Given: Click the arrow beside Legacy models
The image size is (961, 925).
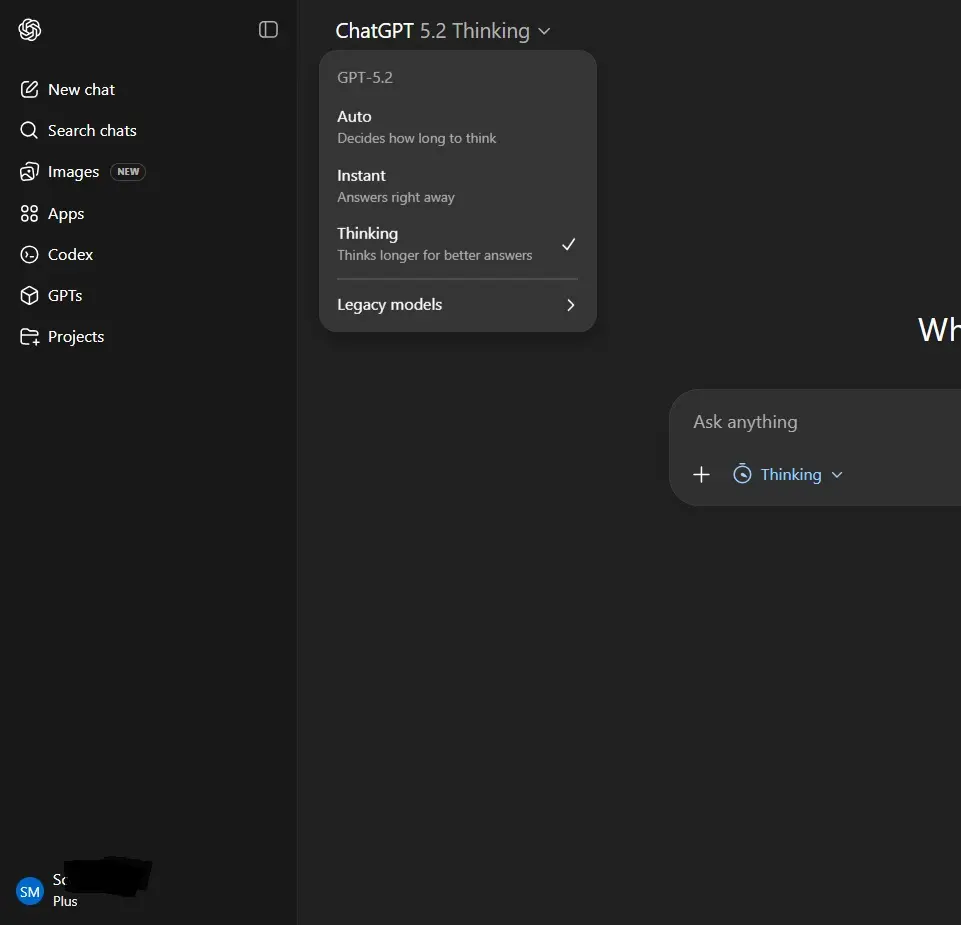Looking at the screenshot, I should 571,305.
